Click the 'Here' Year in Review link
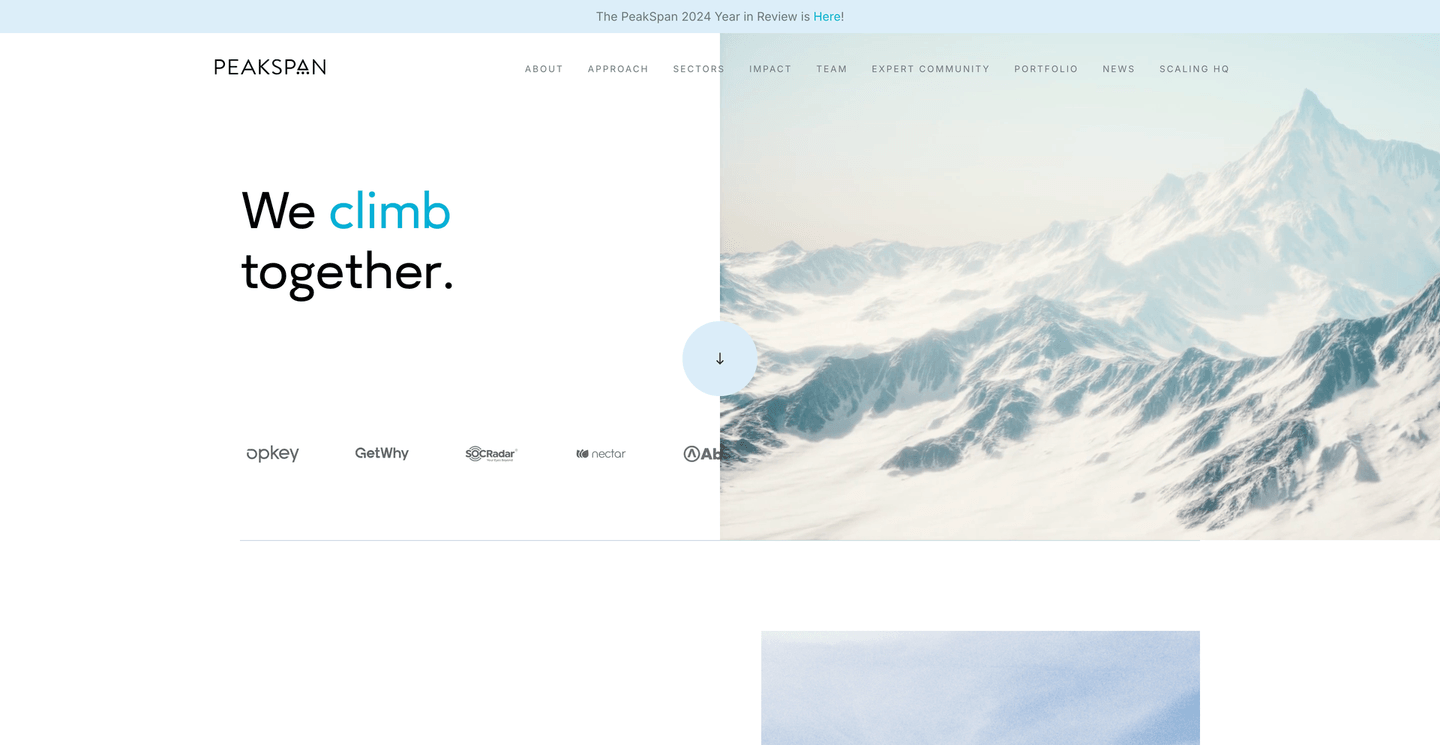This screenshot has width=1440, height=745. tap(827, 16)
